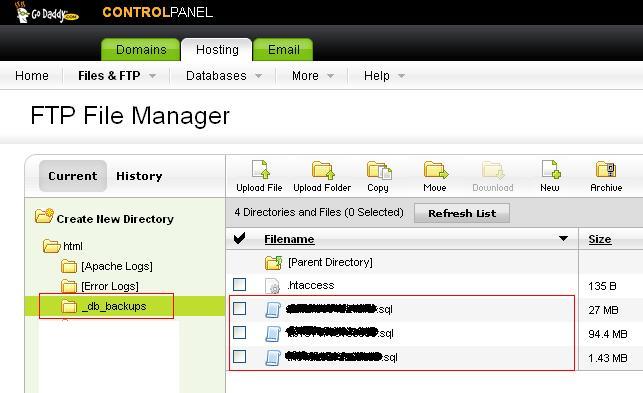
Task: Open the More dropdown arrow
Action: pyautogui.click(x=330, y=76)
